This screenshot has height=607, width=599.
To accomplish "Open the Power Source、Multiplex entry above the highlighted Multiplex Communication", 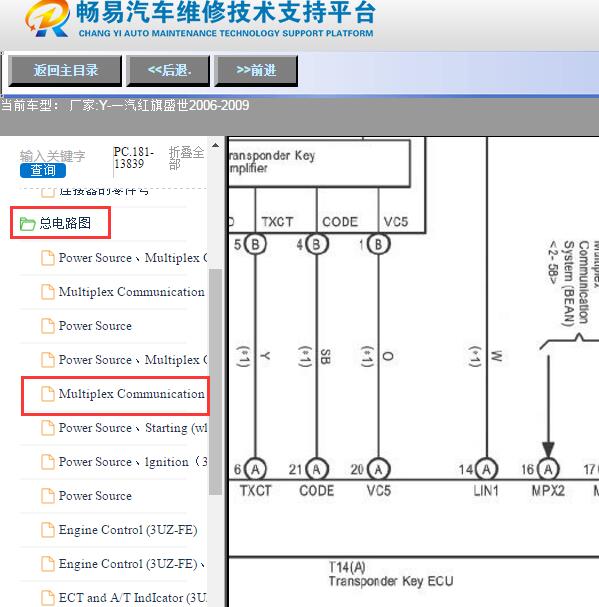I will (132, 360).
